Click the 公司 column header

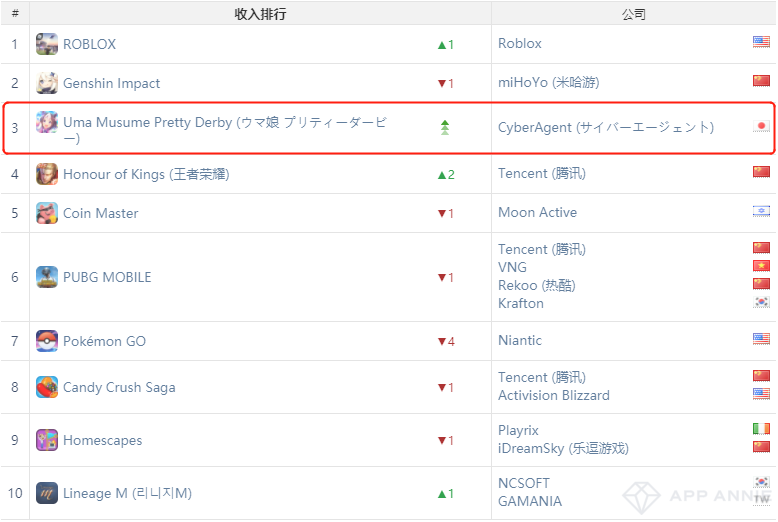(633, 14)
